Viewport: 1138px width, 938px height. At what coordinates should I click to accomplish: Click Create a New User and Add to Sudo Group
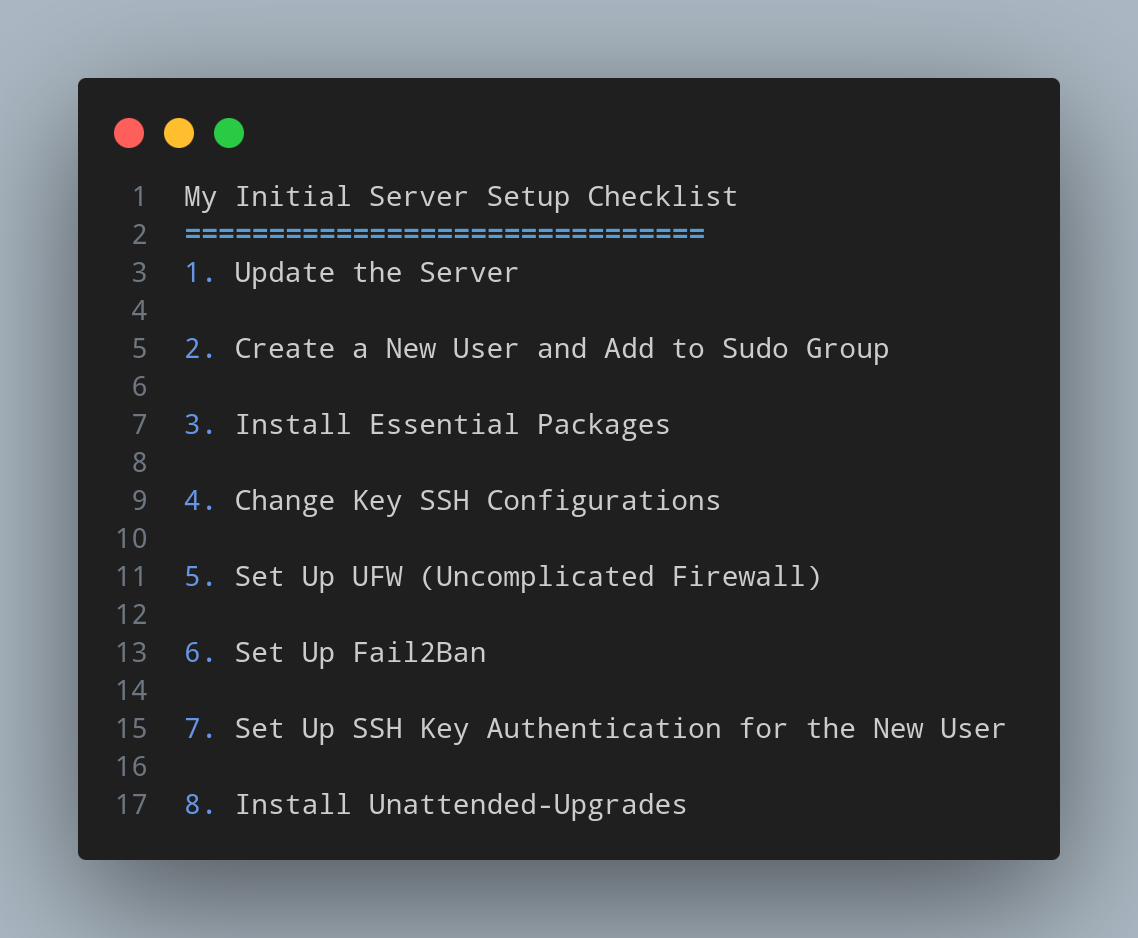coord(561,348)
